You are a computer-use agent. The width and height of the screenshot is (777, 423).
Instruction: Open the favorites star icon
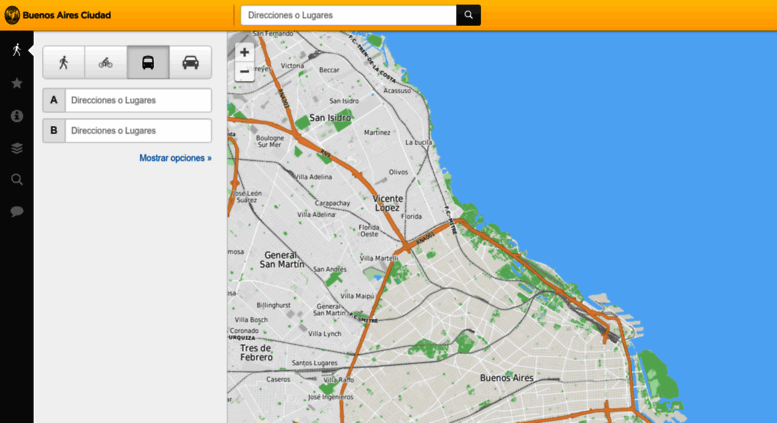[17, 83]
